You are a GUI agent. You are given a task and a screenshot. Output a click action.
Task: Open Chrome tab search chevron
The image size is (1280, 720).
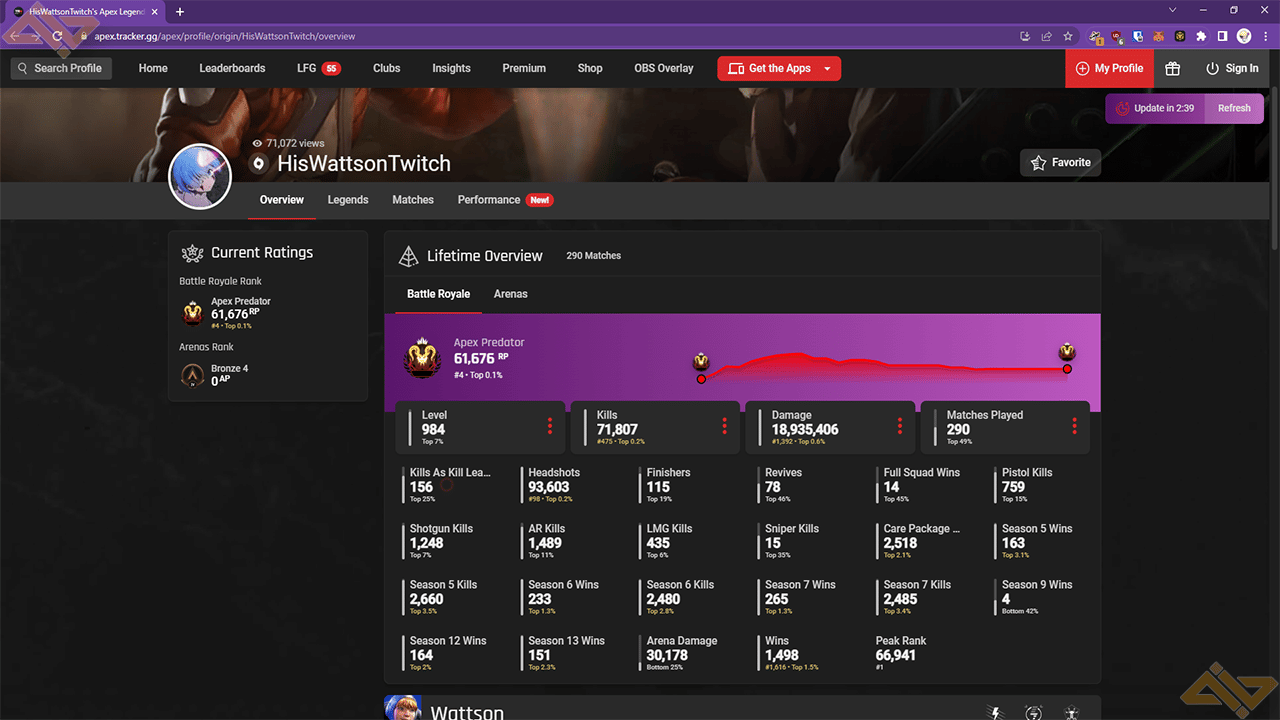(x=1172, y=10)
